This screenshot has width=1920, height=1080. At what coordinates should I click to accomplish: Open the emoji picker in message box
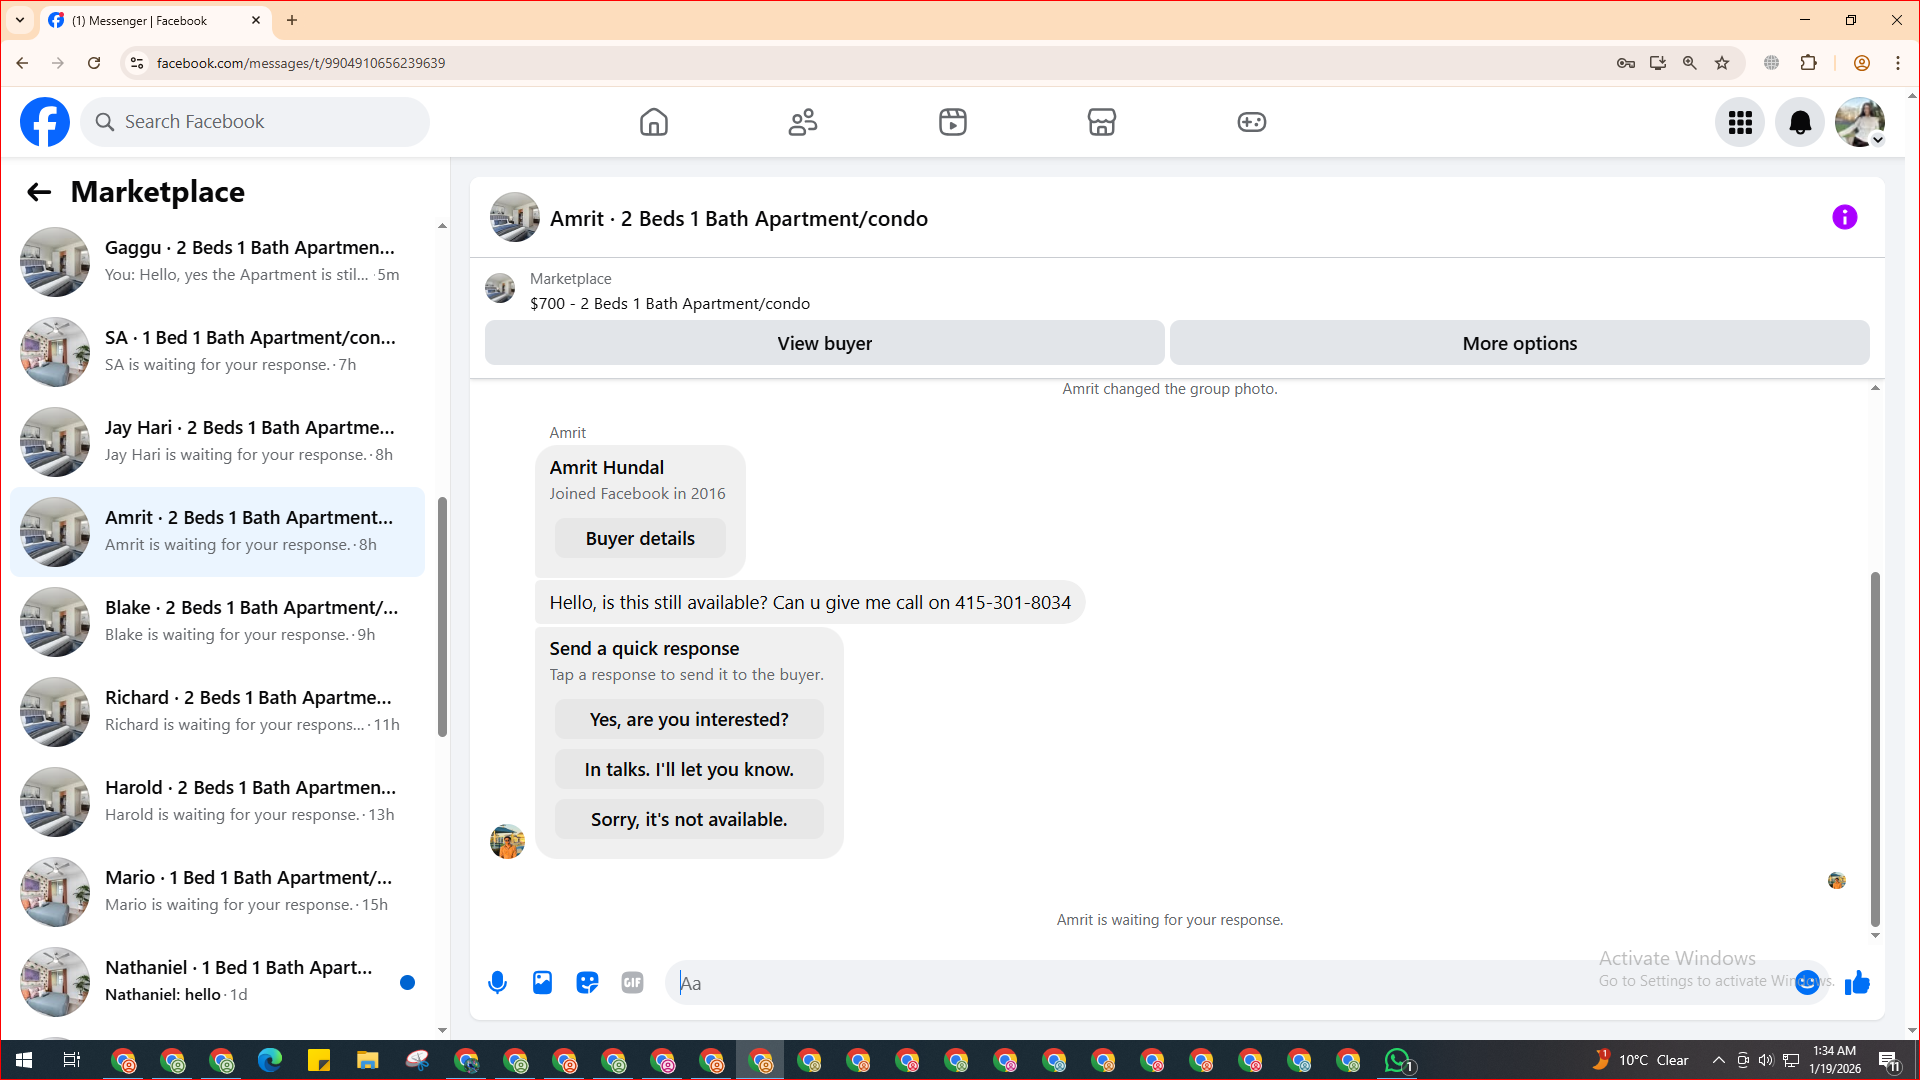tap(1807, 983)
